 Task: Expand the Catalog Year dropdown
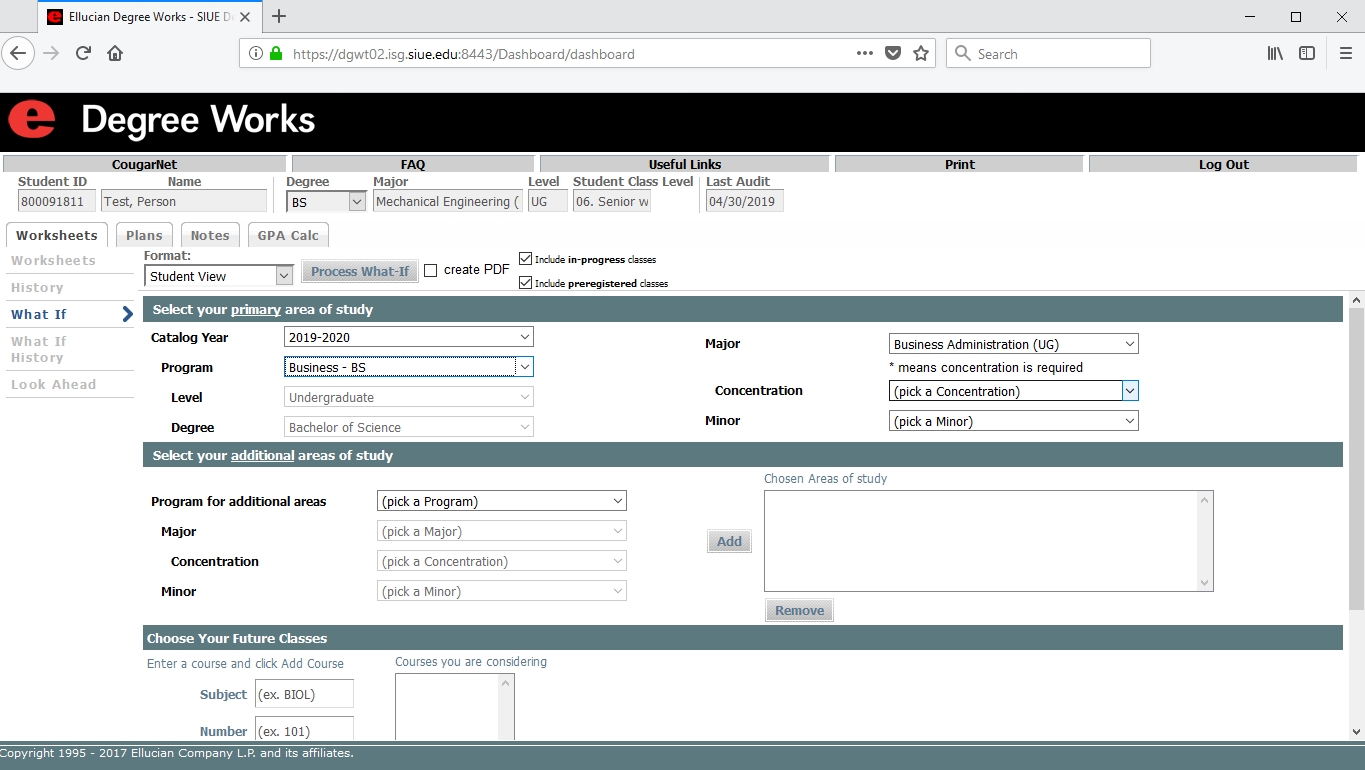pos(408,338)
